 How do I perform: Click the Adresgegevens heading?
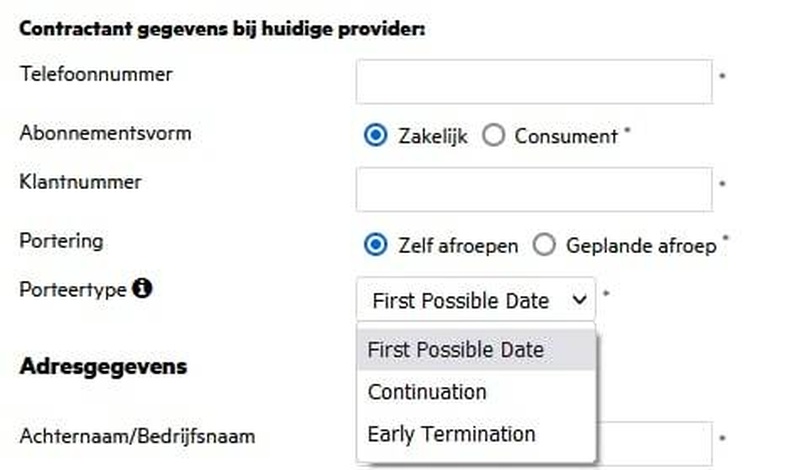pos(103,367)
